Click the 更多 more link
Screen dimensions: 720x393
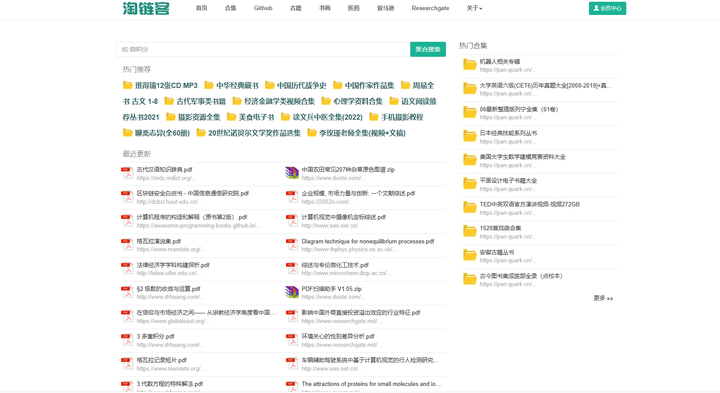coord(603,298)
